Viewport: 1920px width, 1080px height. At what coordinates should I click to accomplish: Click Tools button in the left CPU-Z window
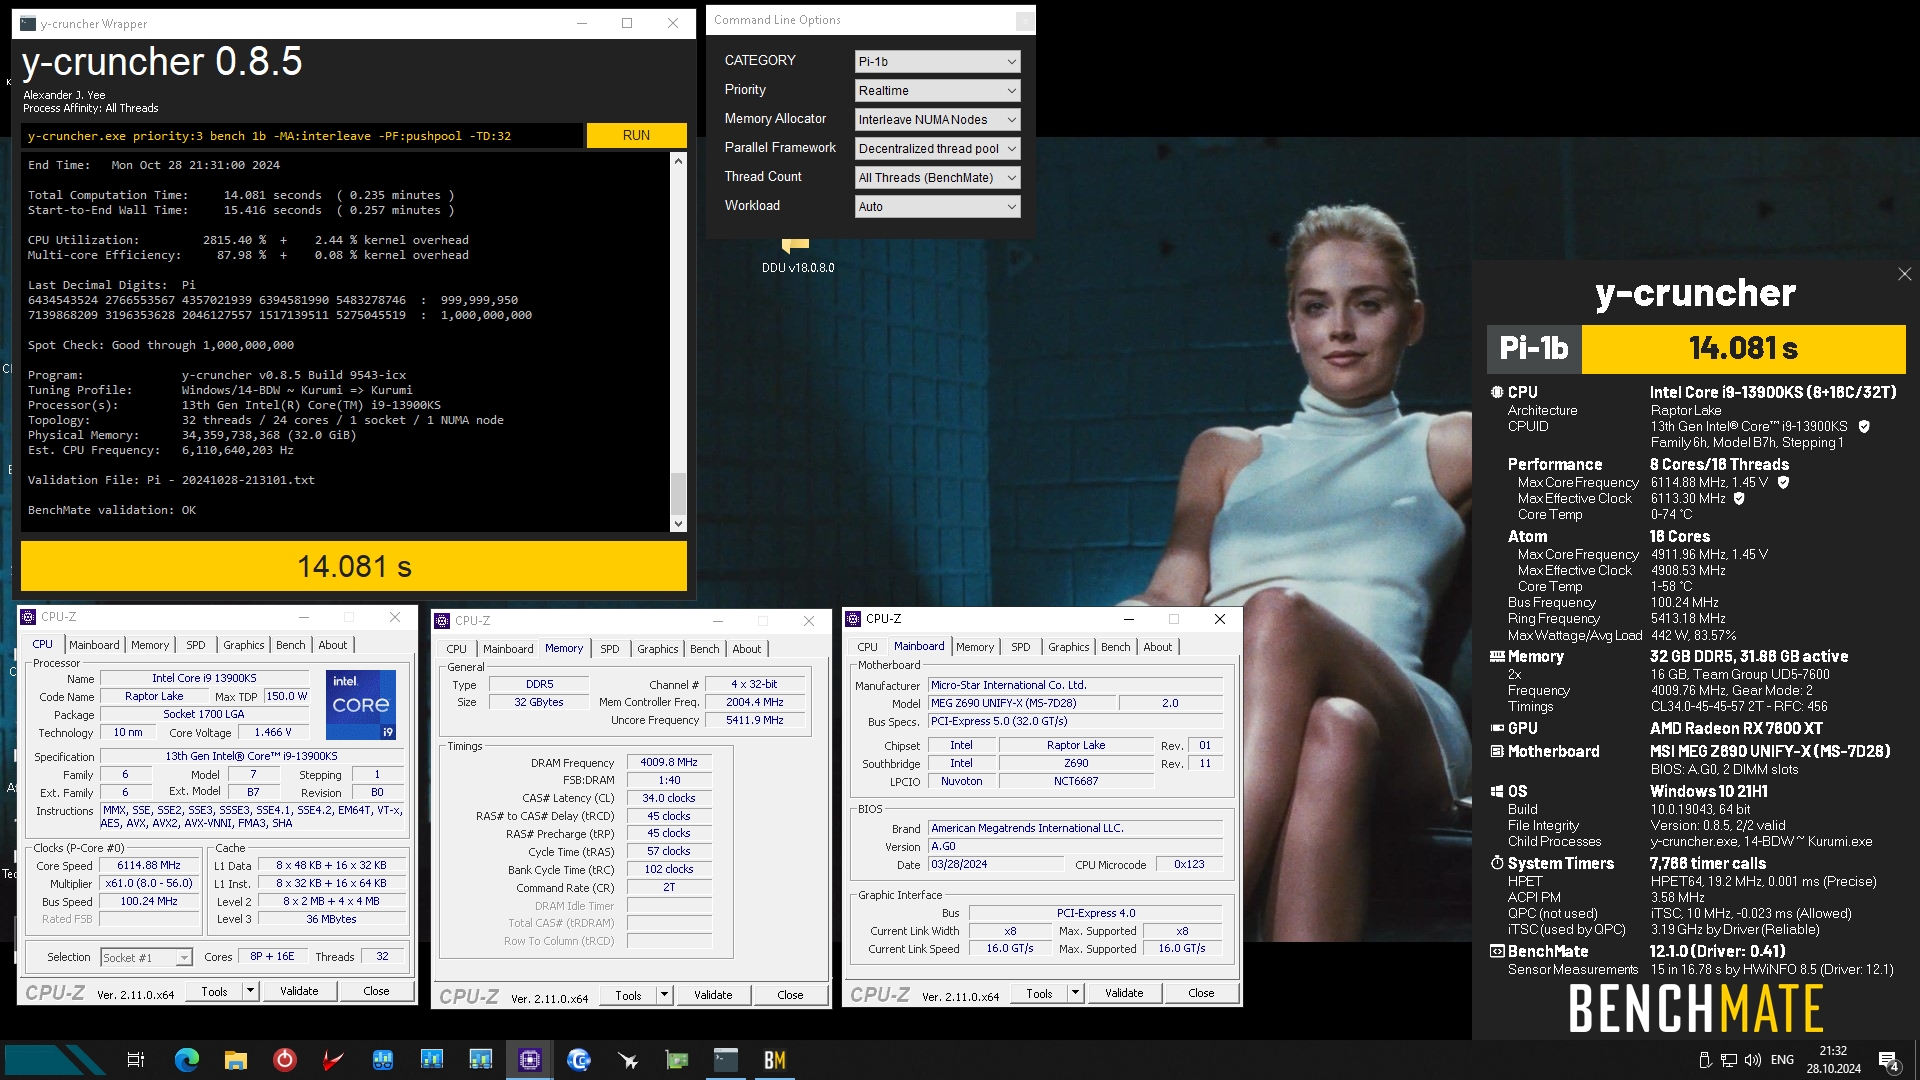point(214,991)
